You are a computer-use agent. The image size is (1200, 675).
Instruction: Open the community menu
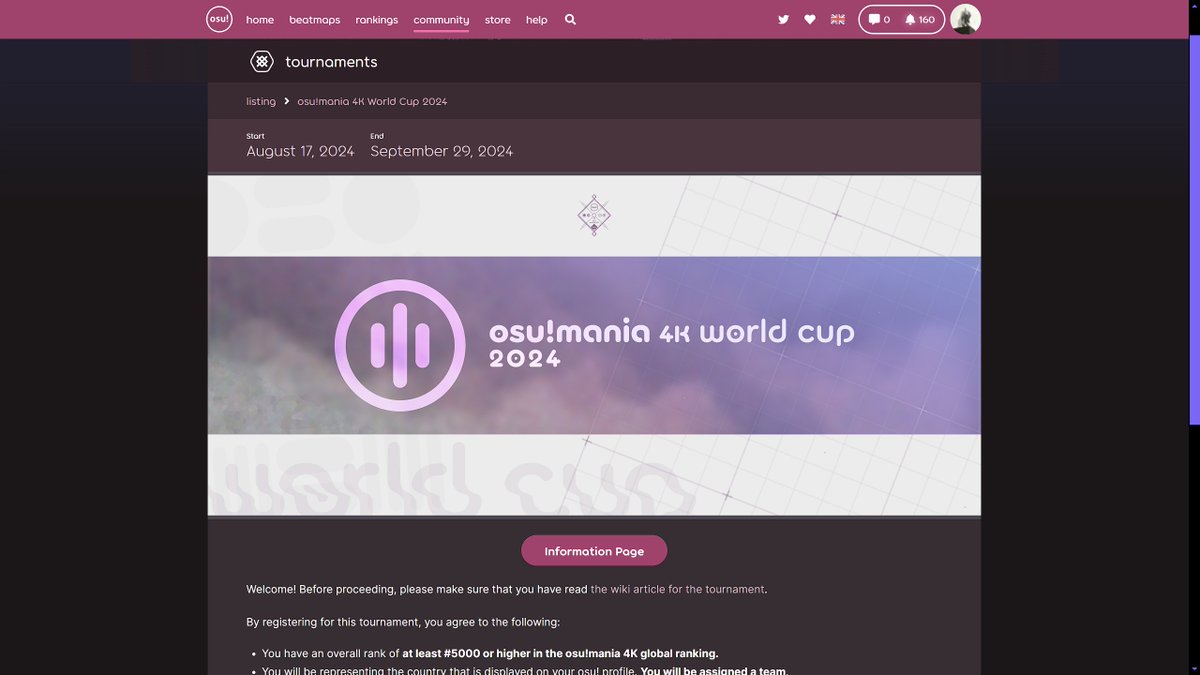point(441,20)
